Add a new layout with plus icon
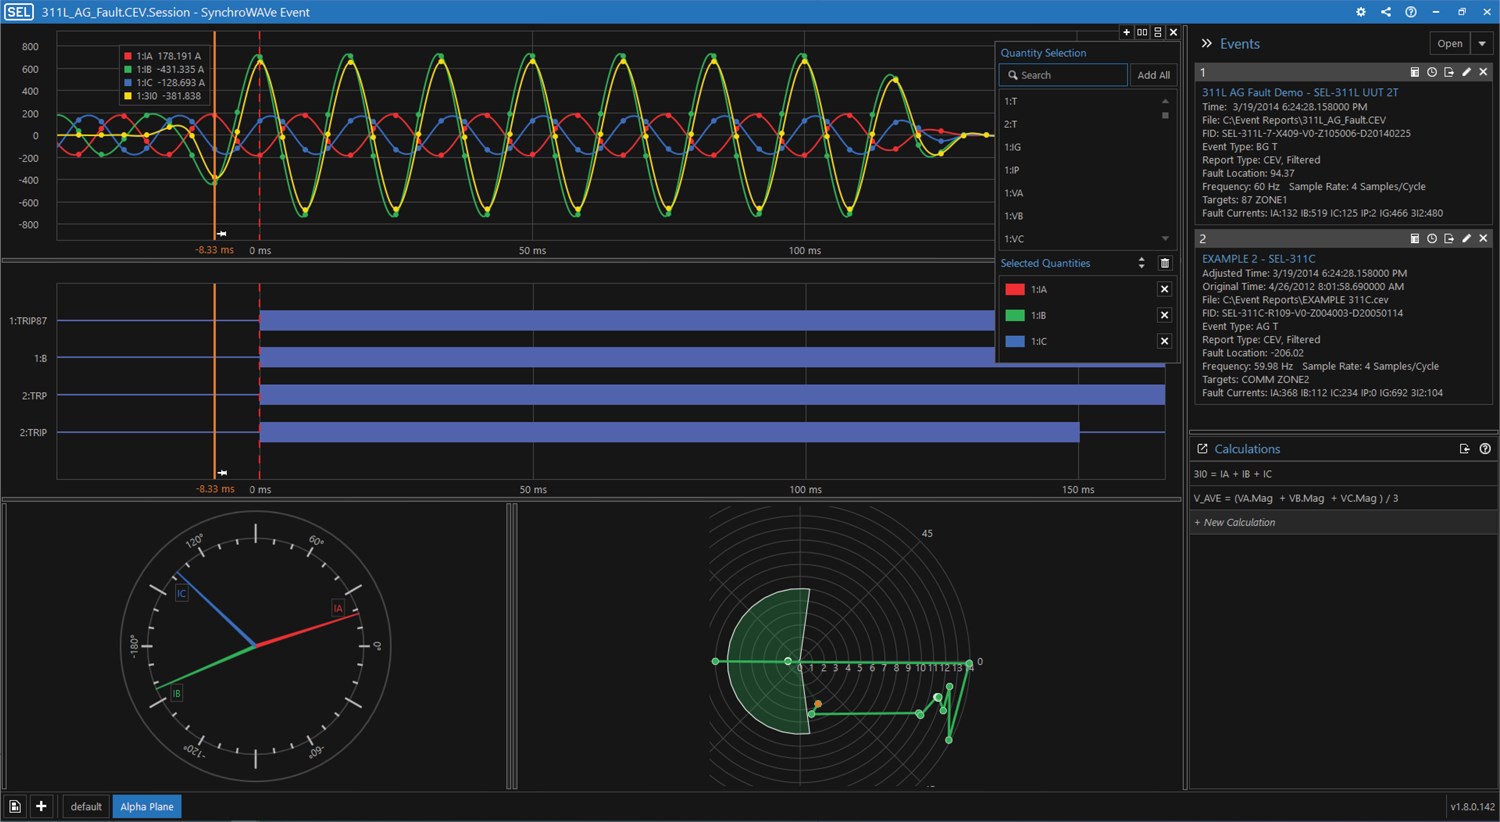The height and width of the screenshot is (822, 1500). tap(41, 806)
